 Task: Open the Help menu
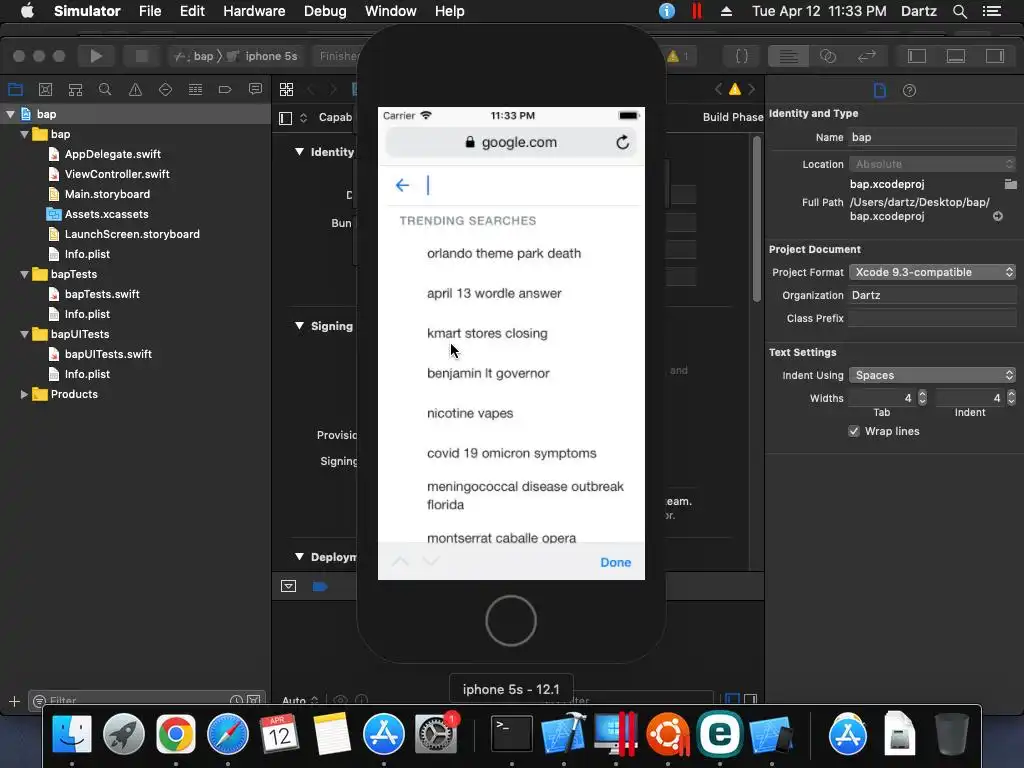pyautogui.click(x=449, y=11)
